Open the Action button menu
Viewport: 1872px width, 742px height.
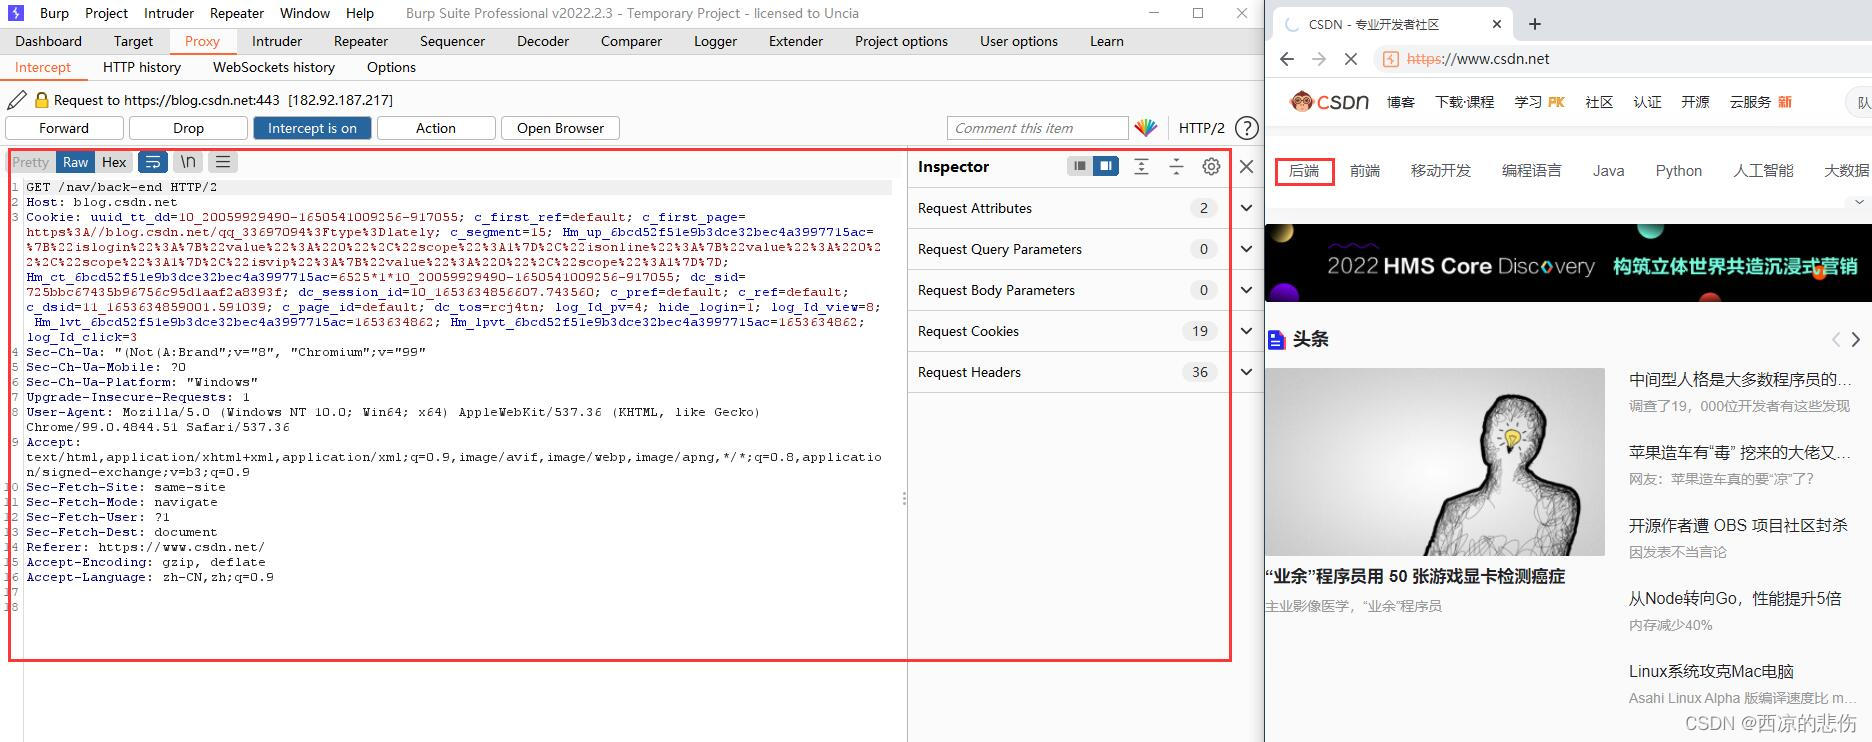click(436, 128)
